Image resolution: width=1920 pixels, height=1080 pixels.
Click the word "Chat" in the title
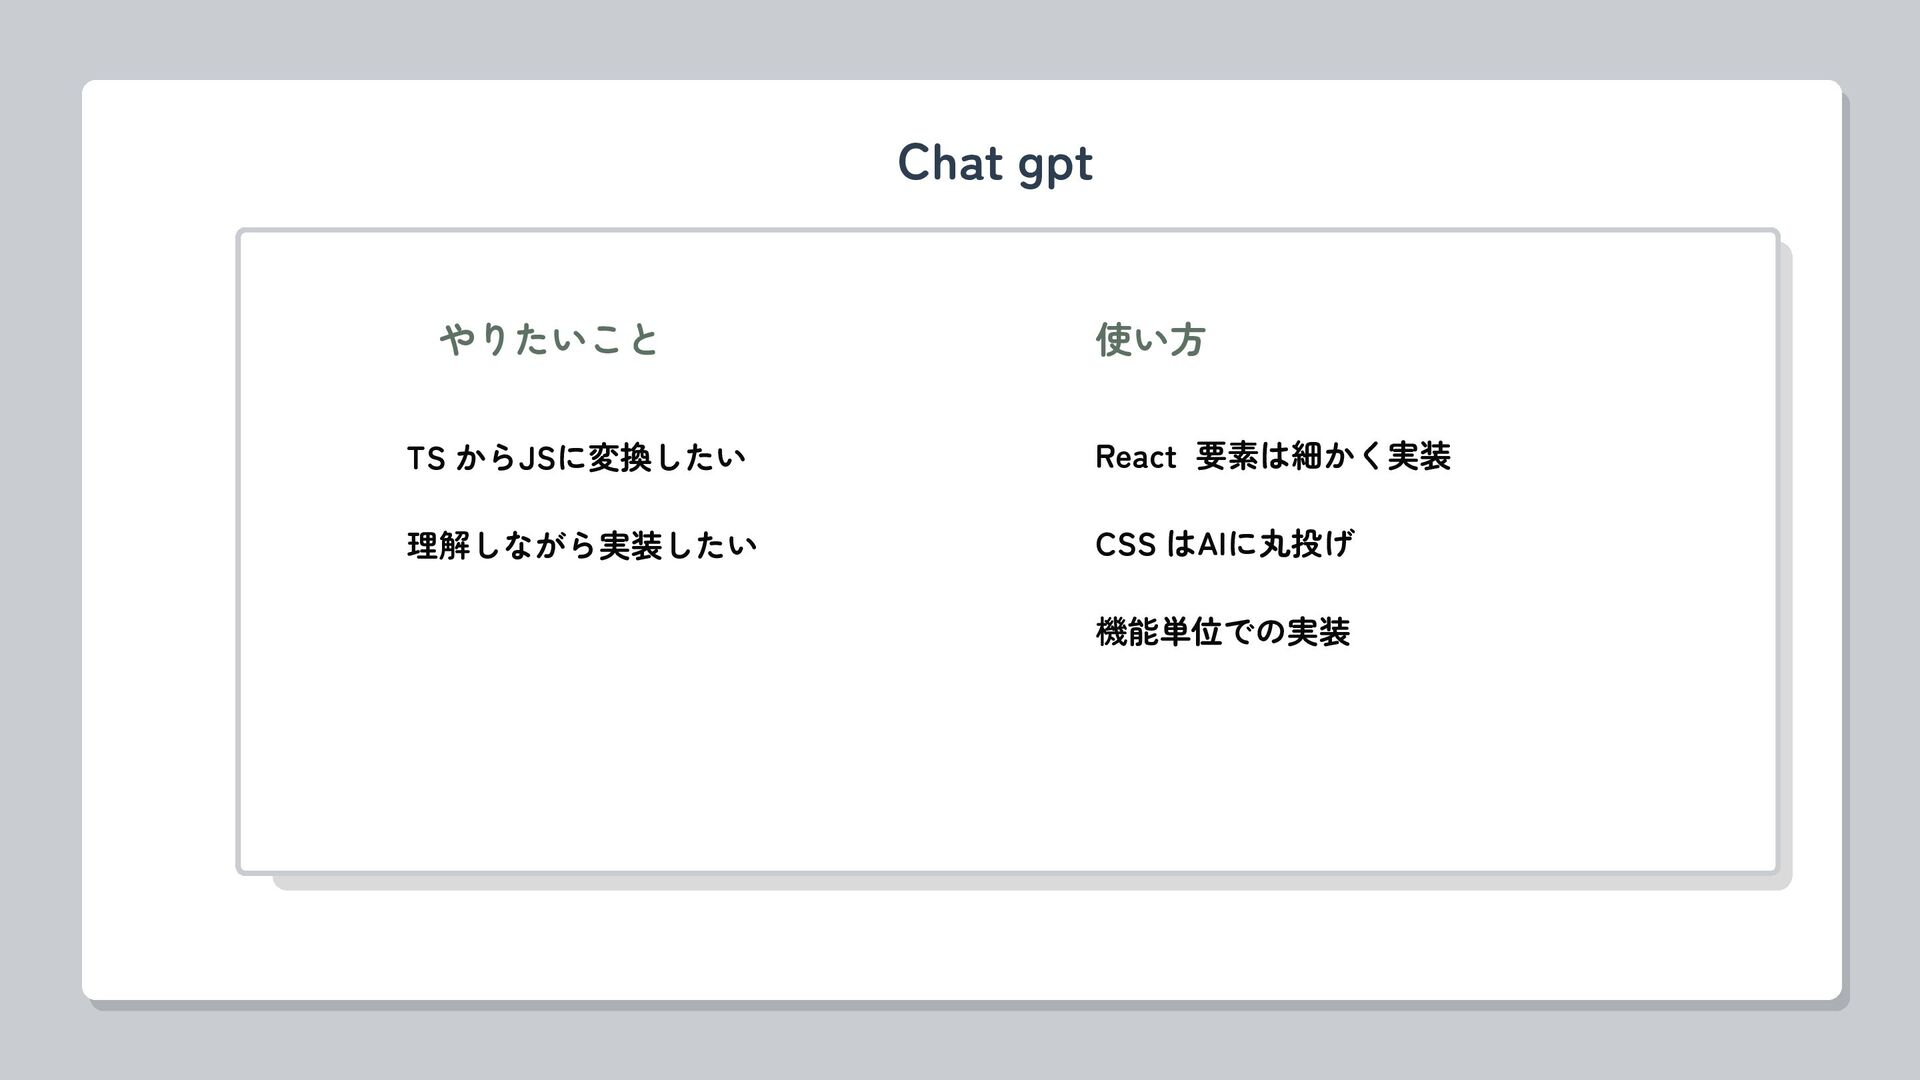[x=949, y=162]
